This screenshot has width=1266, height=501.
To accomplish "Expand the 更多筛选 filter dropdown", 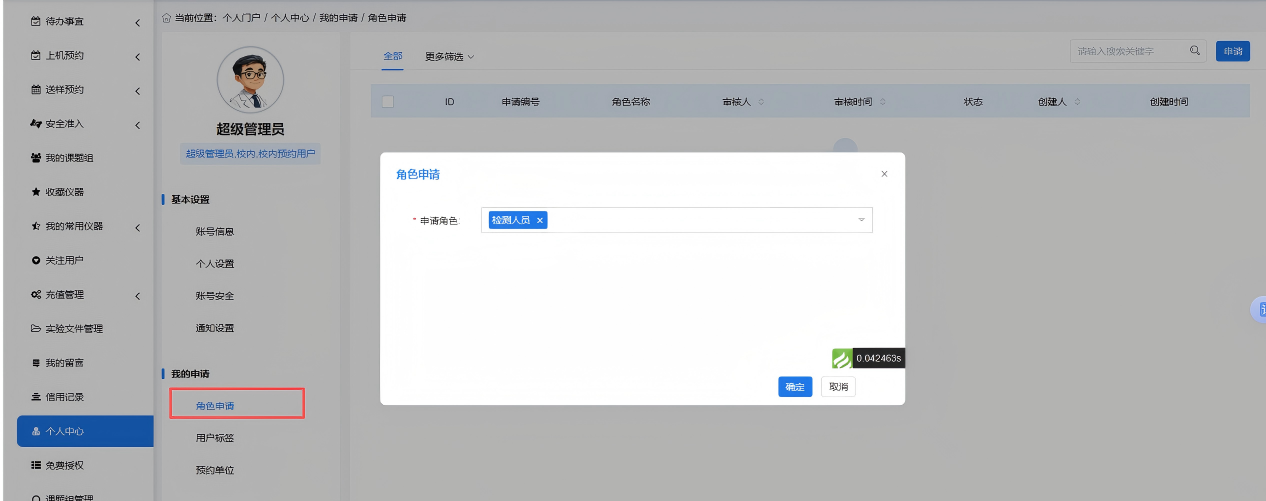I will click(x=449, y=57).
